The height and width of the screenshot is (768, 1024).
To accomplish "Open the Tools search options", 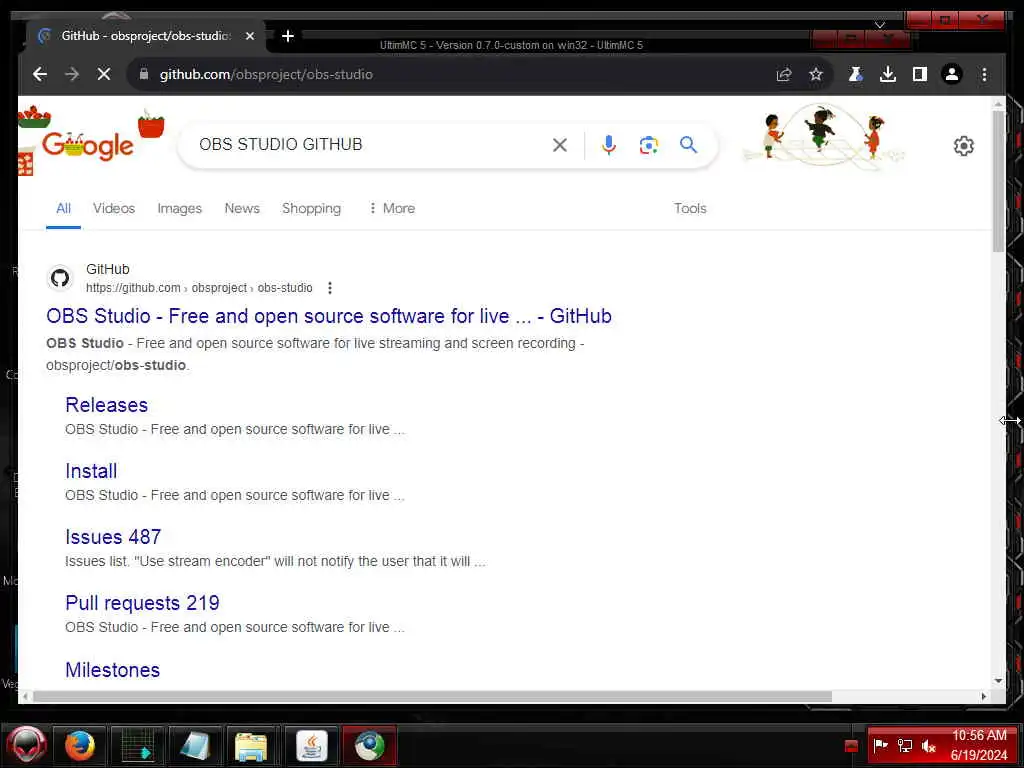I will 690,208.
